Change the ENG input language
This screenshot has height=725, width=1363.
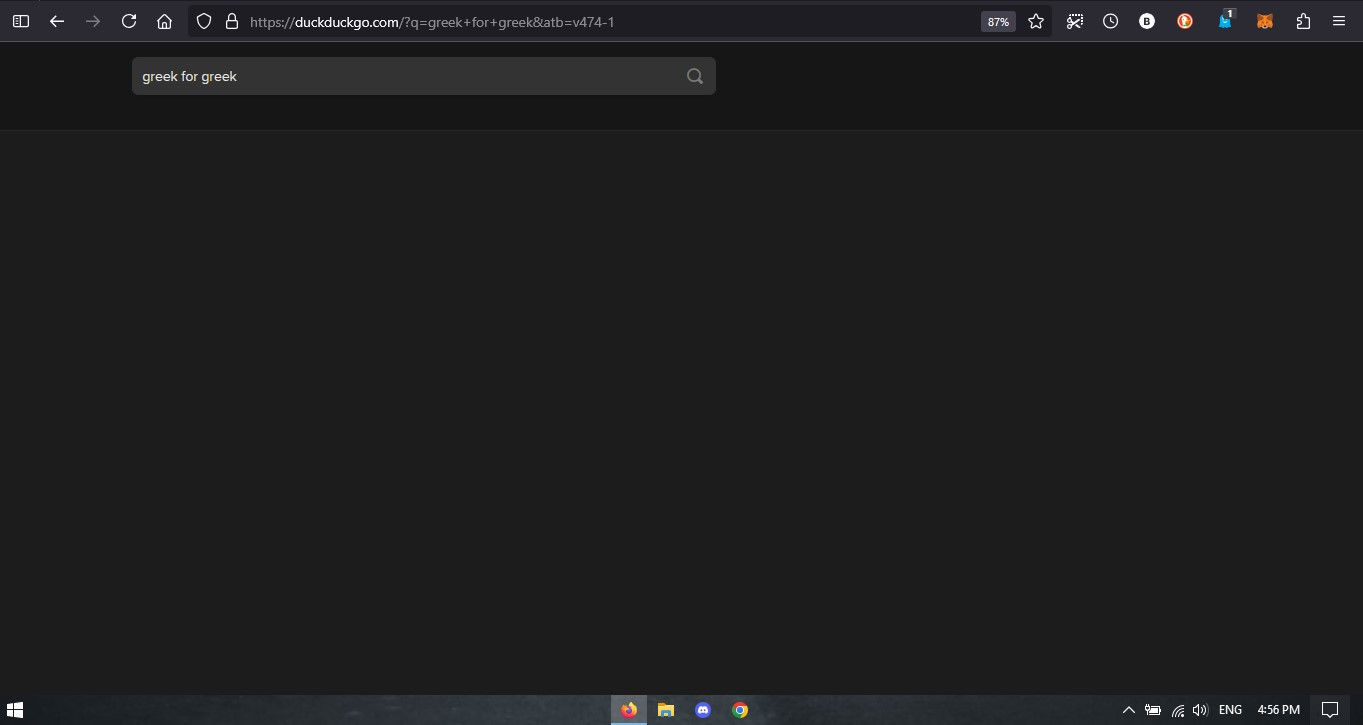[x=1231, y=710]
